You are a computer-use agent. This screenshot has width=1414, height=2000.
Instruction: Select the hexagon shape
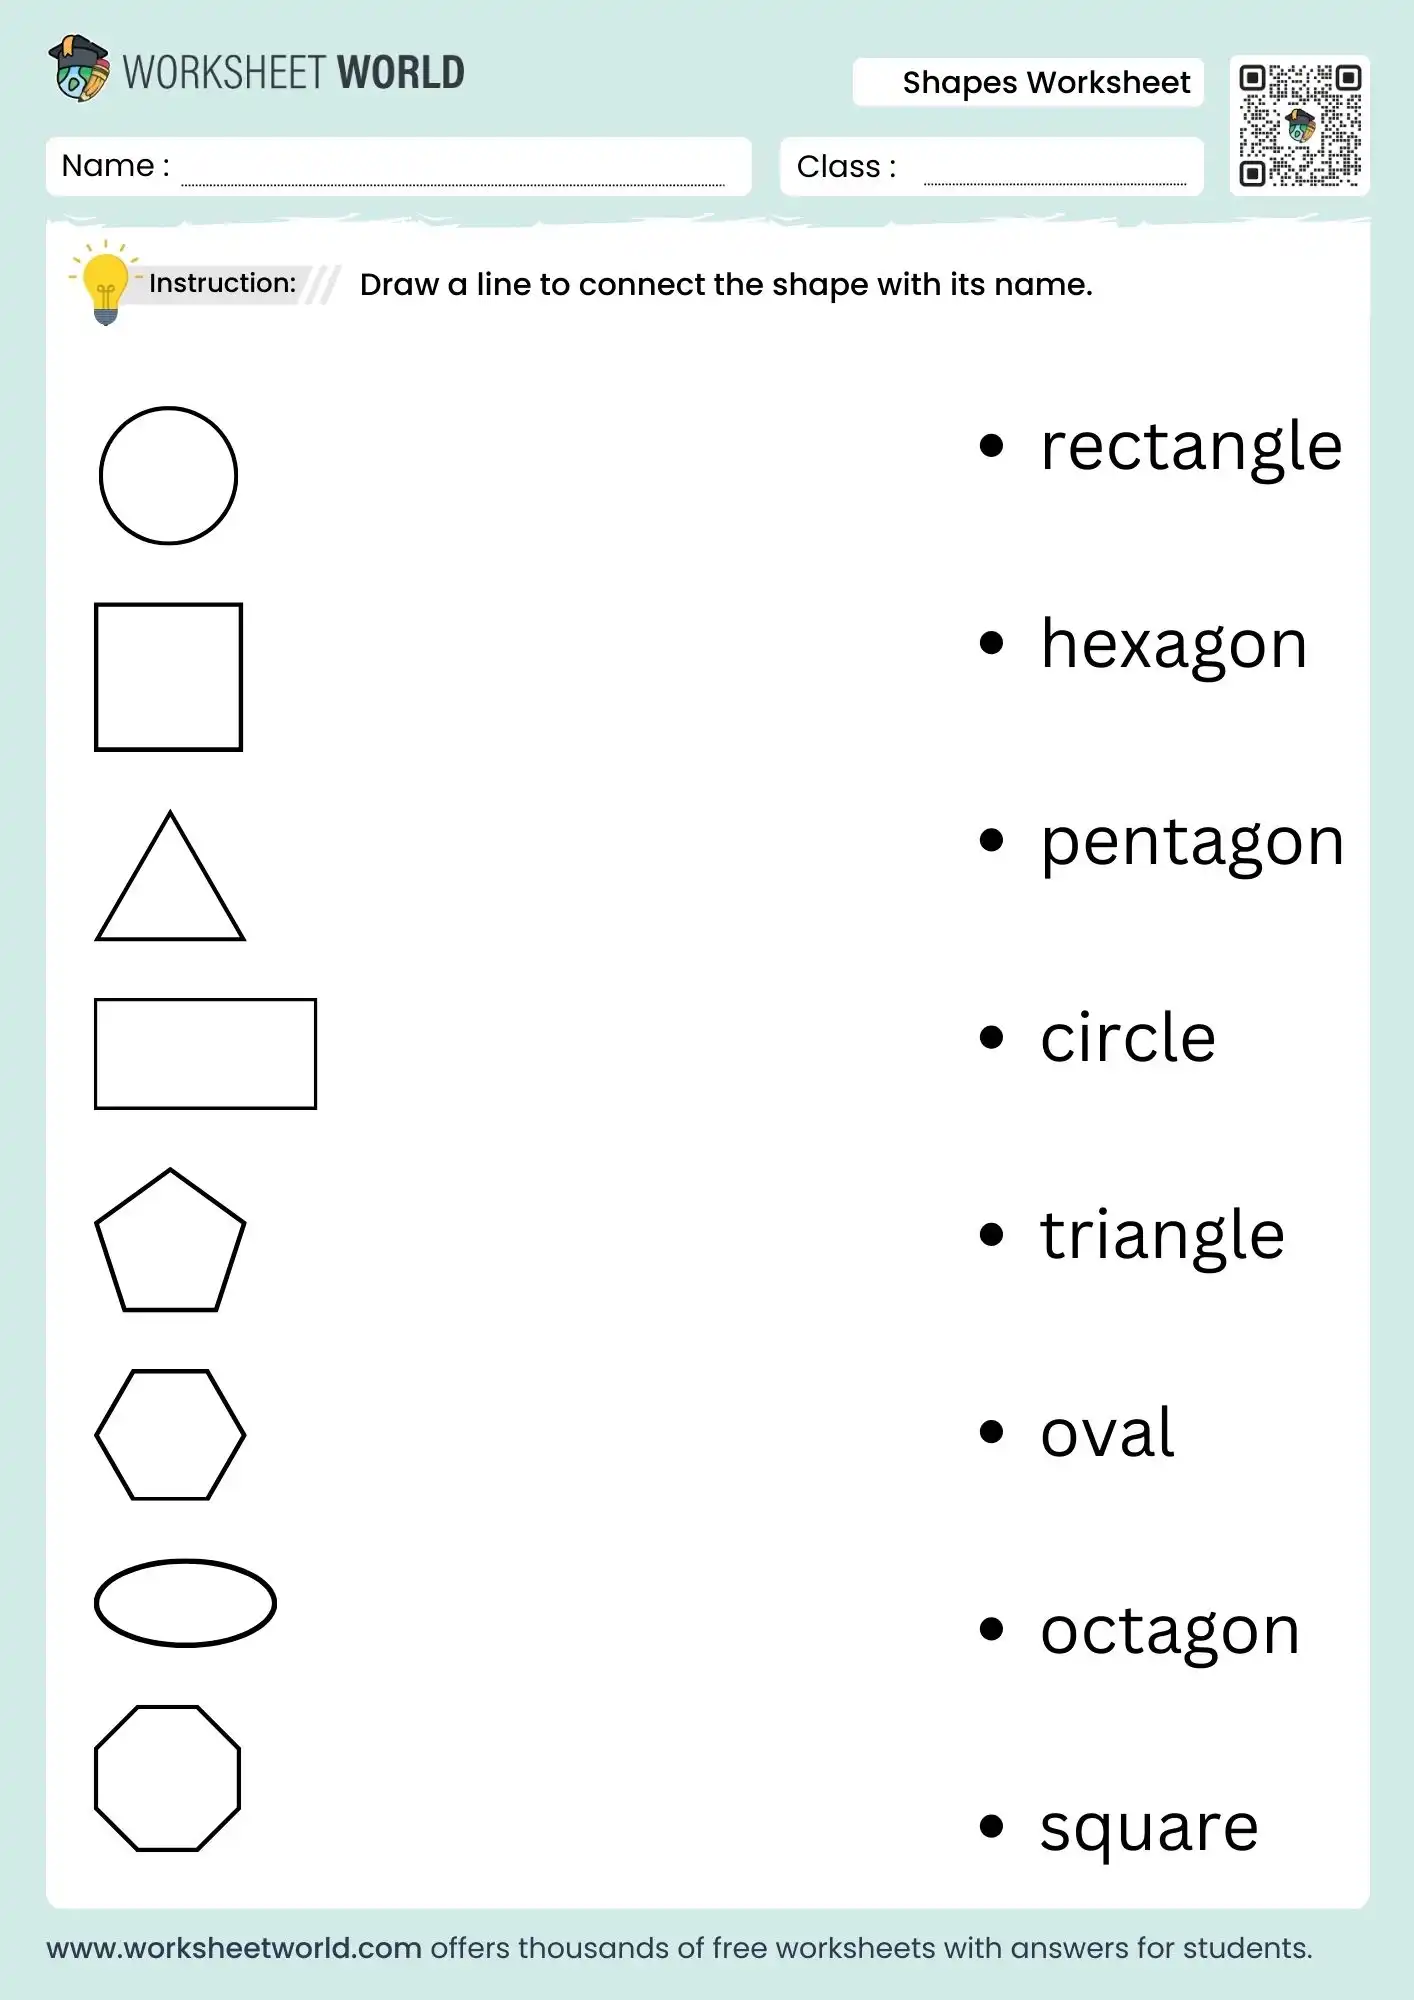(x=170, y=1435)
